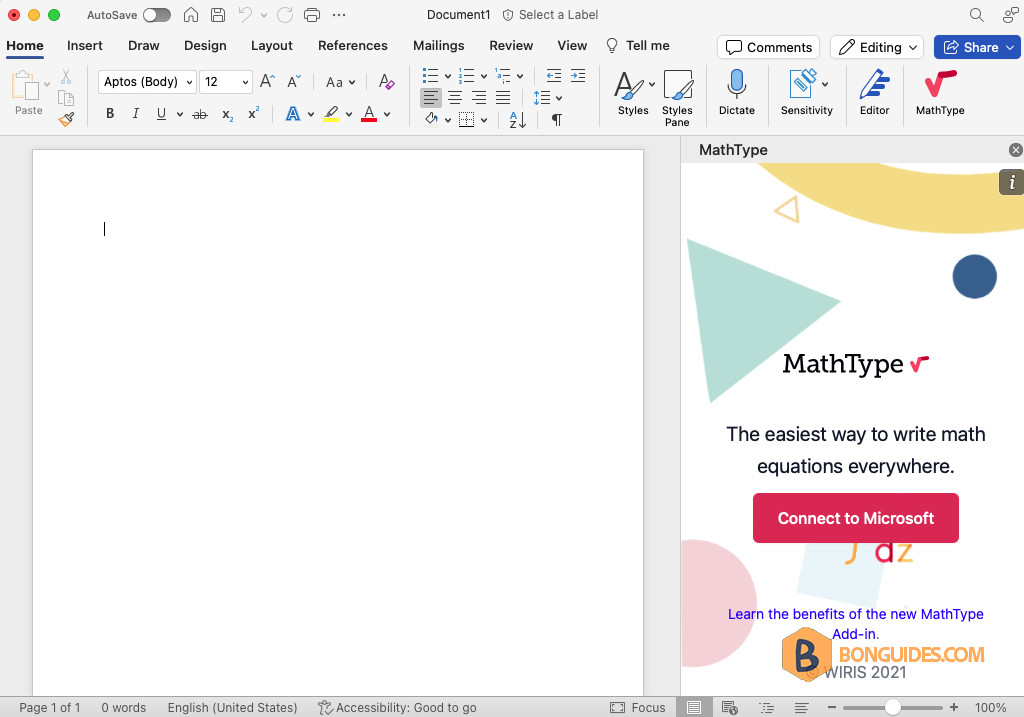
Task: Click zoom in plus button
Action: coord(954,707)
